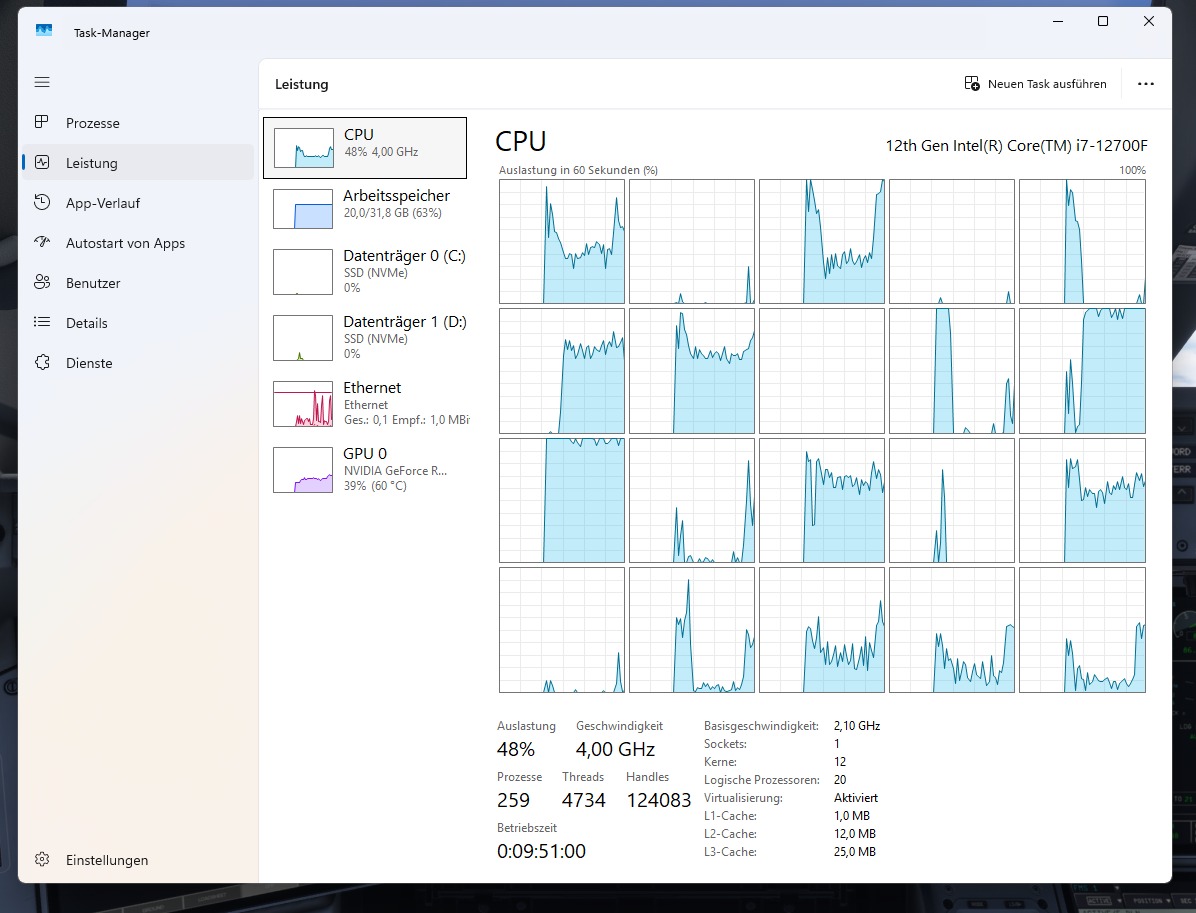Viewport: 1196px width, 913px height.
Task: Switch to the Benutzer page
Action: point(137,283)
